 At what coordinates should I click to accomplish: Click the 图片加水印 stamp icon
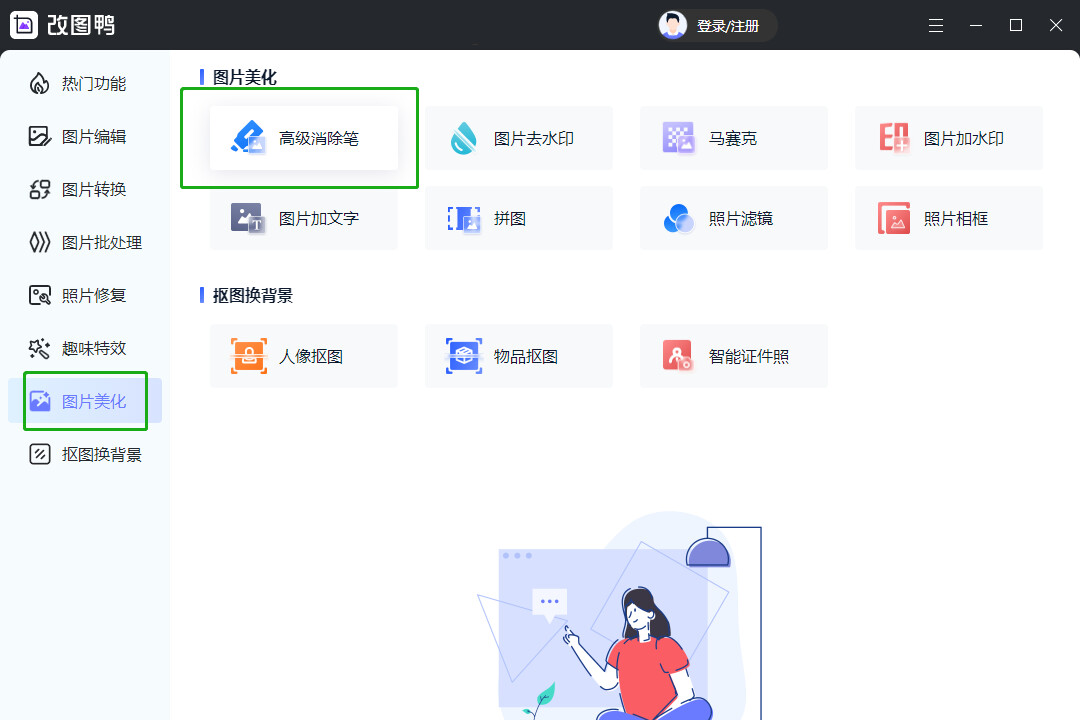[x=894, y=137]
